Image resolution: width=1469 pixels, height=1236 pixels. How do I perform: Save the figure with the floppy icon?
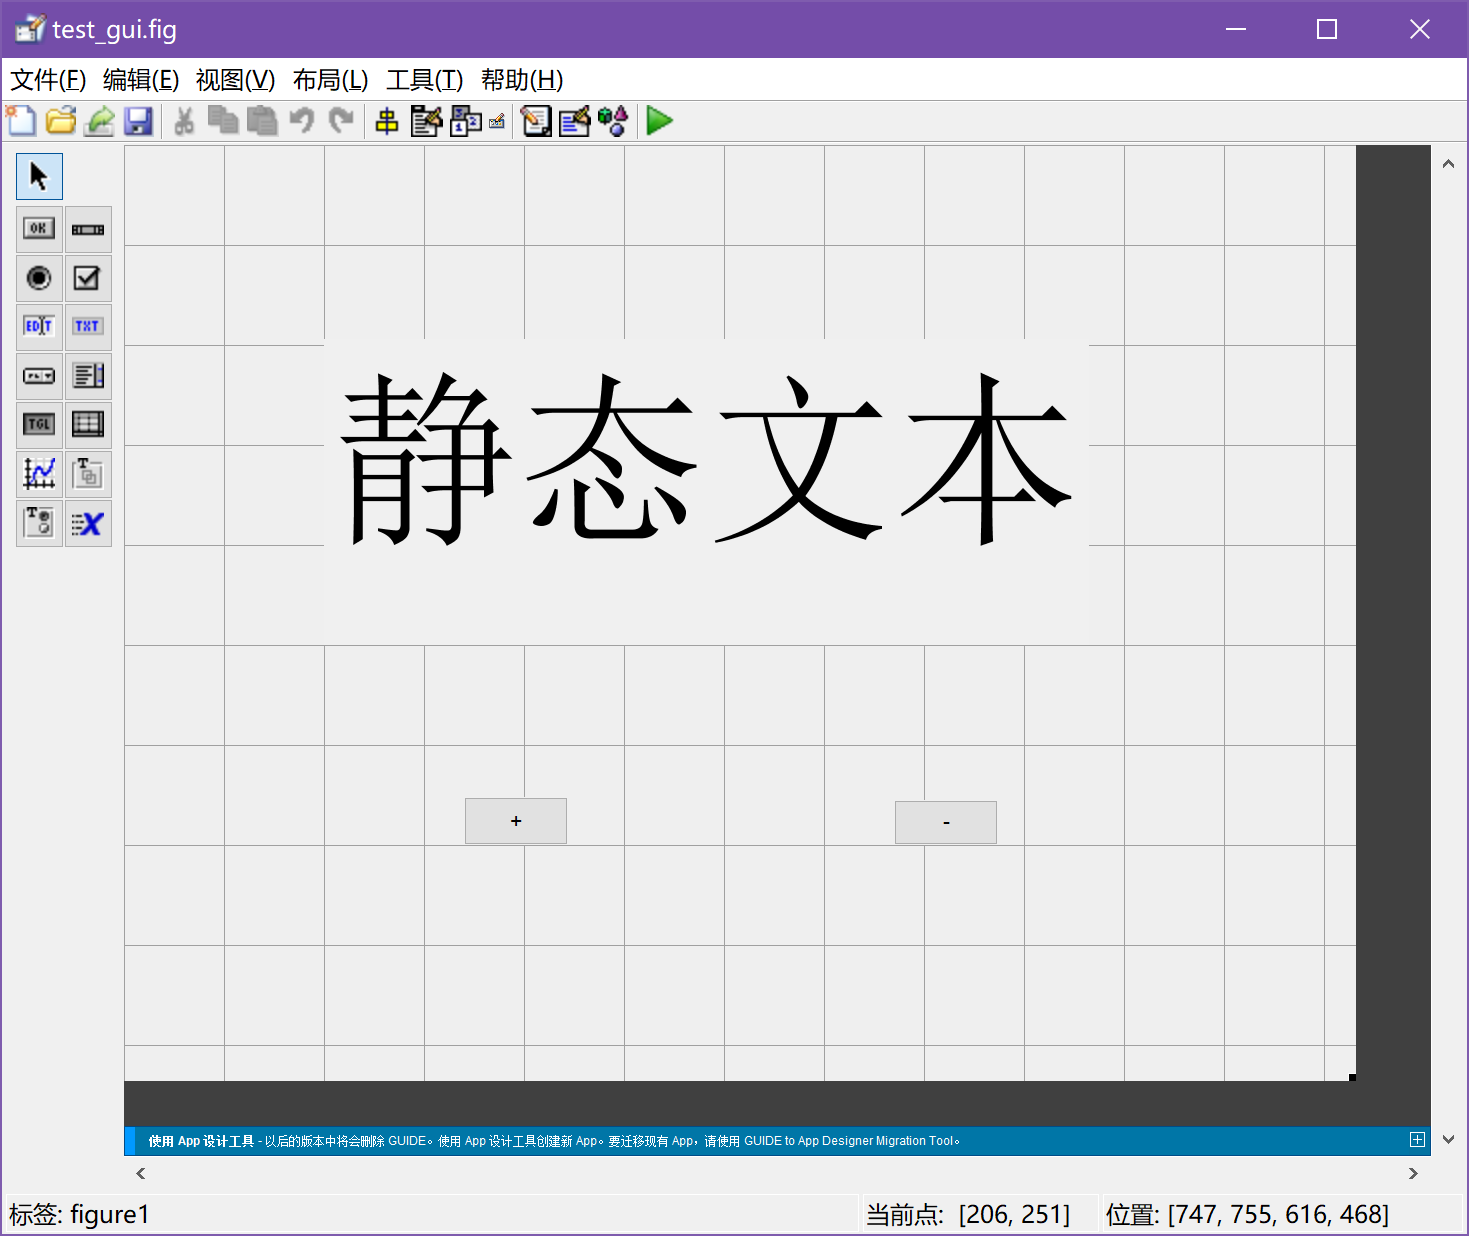[x=138, y=121]
